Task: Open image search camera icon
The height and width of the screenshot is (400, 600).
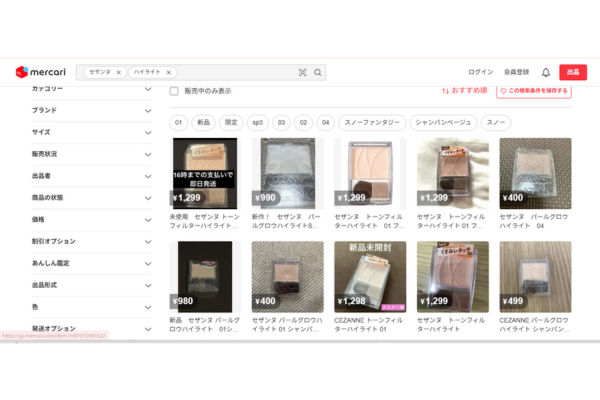Action: (x=302, y=72)
